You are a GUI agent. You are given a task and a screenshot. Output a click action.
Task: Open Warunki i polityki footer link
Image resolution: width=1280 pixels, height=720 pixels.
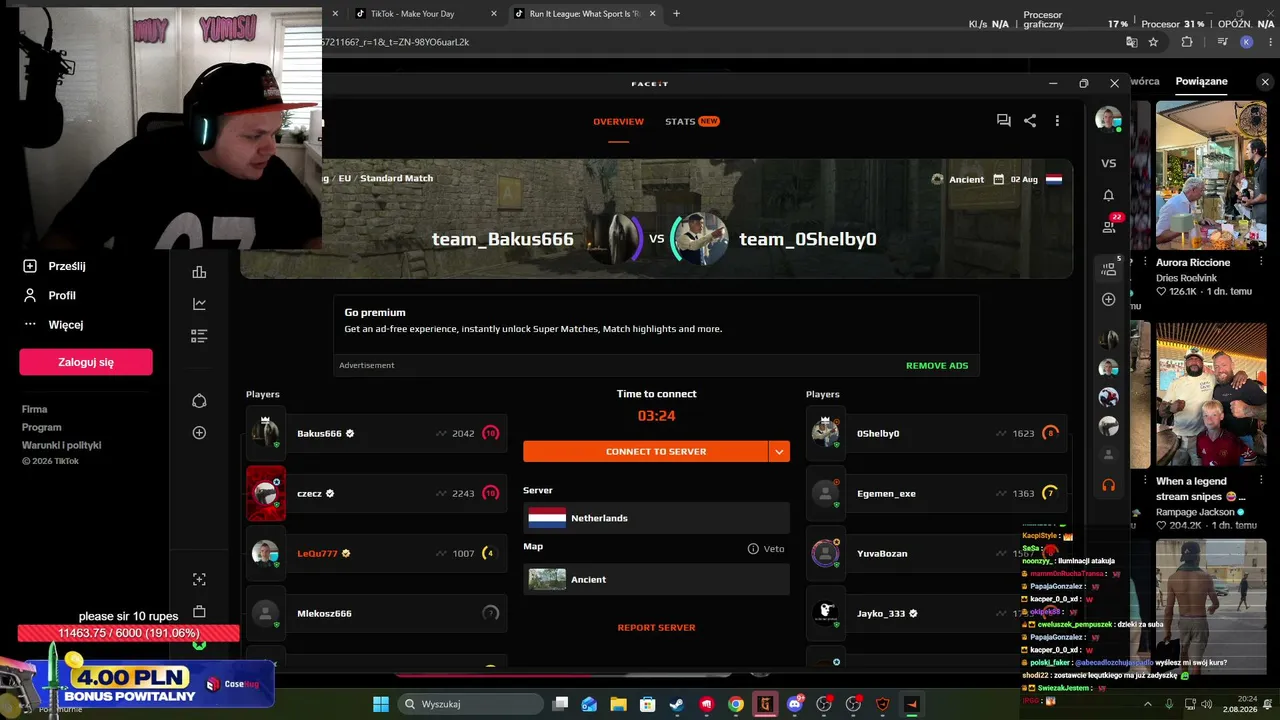pyautogui.click(x=62, y=445)
